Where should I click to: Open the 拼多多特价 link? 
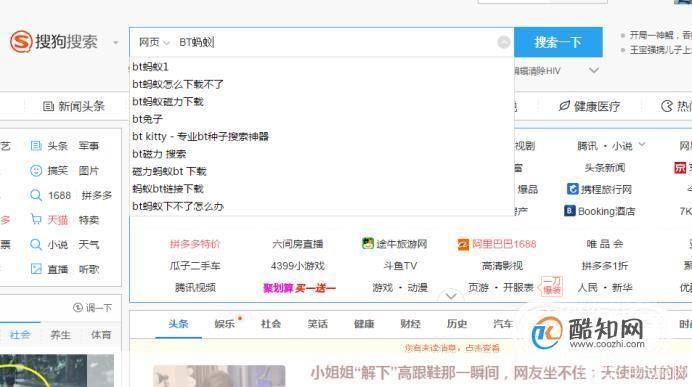[x=195, y=244]
